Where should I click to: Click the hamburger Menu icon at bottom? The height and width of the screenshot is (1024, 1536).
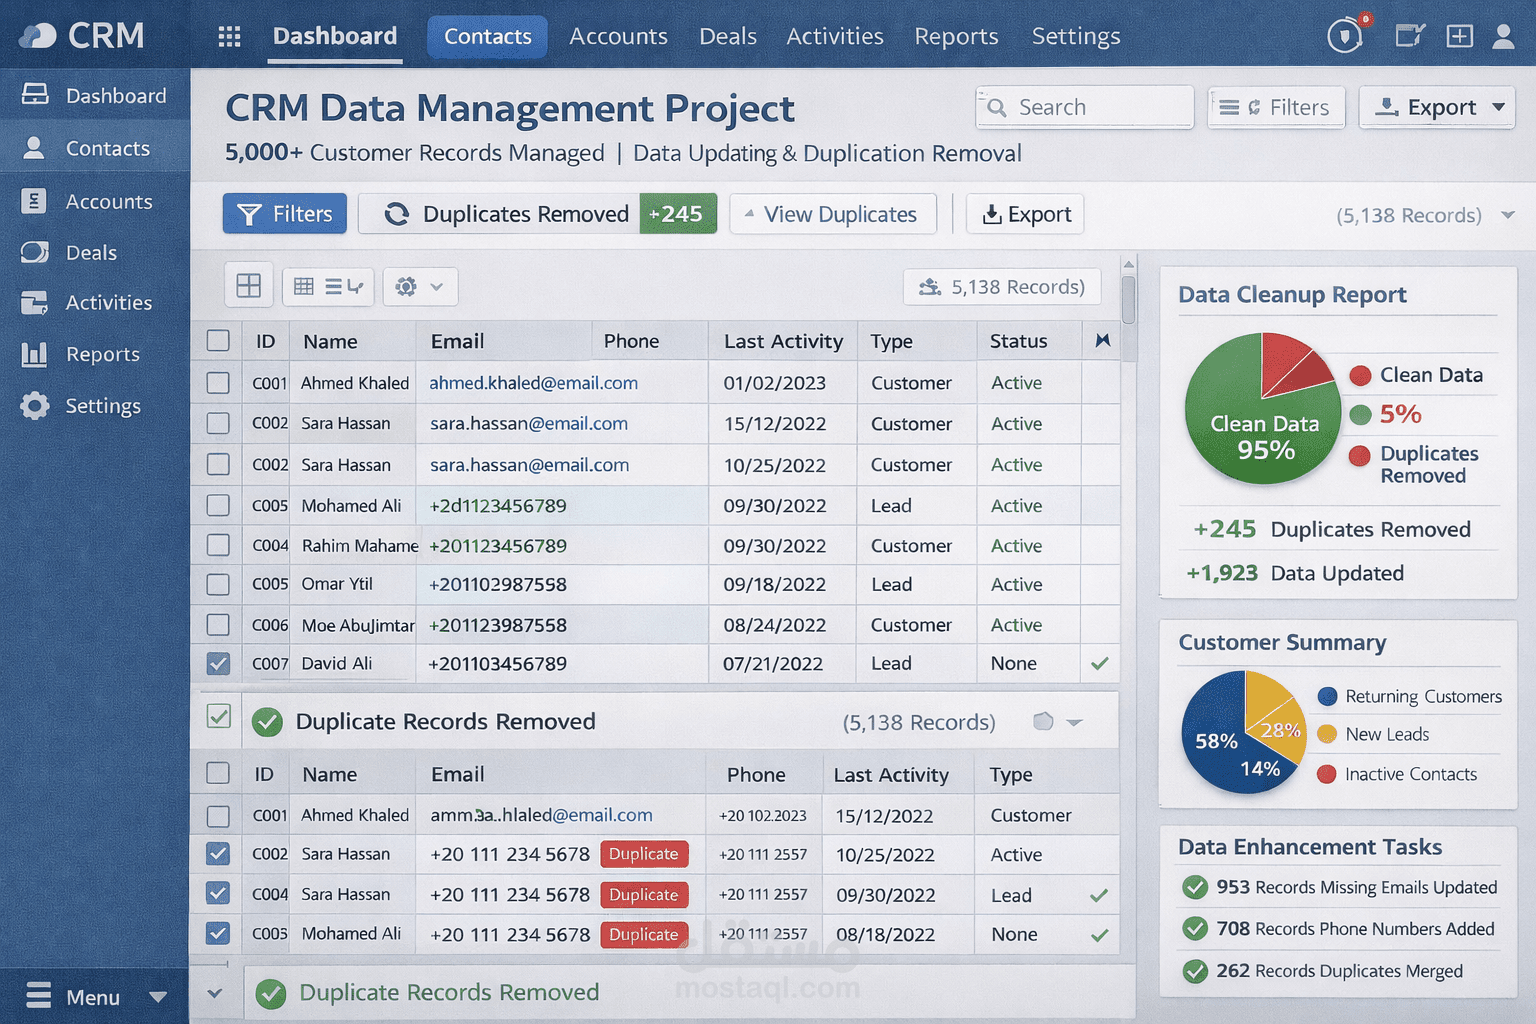(x=39, y=996)
